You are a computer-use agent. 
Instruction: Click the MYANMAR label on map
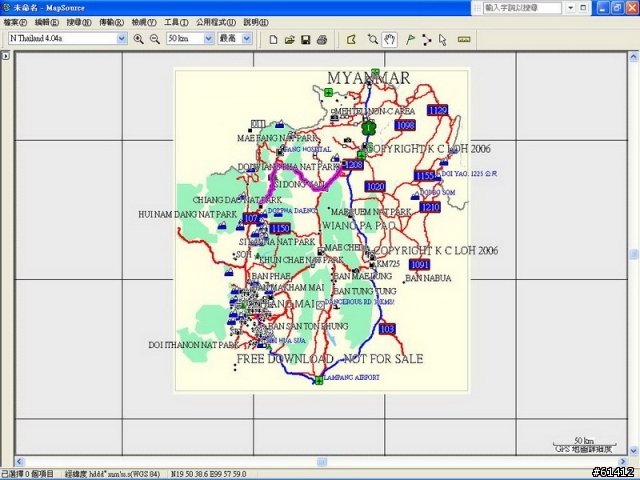pos(369,78)
